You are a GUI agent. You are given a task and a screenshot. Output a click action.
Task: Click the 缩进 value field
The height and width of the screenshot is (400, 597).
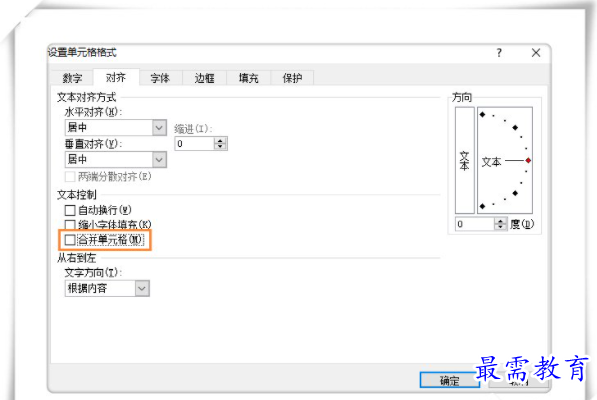[194, 144]
